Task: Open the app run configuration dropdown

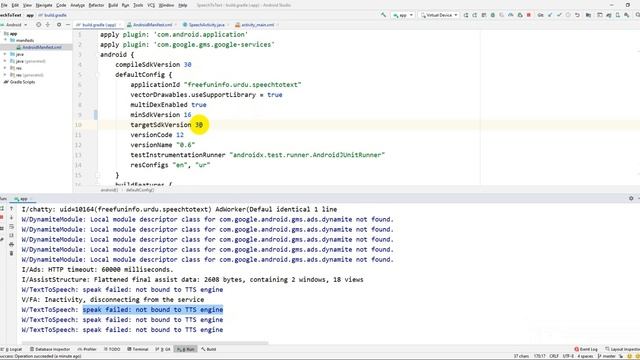Action: [x=403, y=15]
